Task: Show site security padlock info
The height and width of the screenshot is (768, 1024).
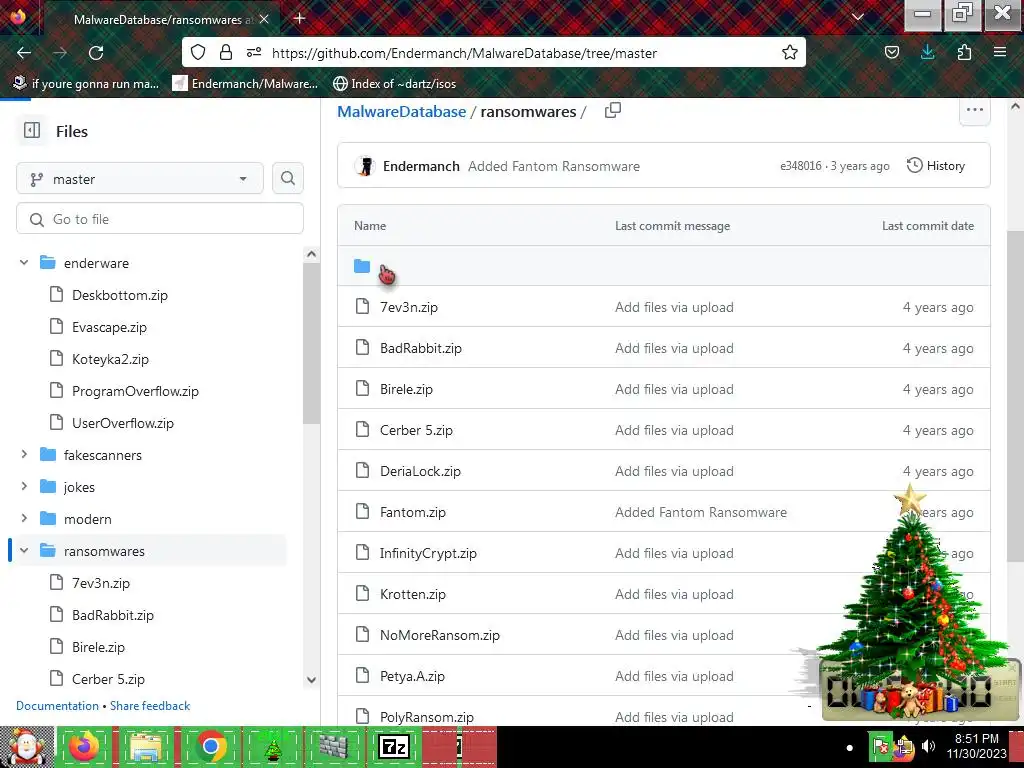Action: (226, 53)
